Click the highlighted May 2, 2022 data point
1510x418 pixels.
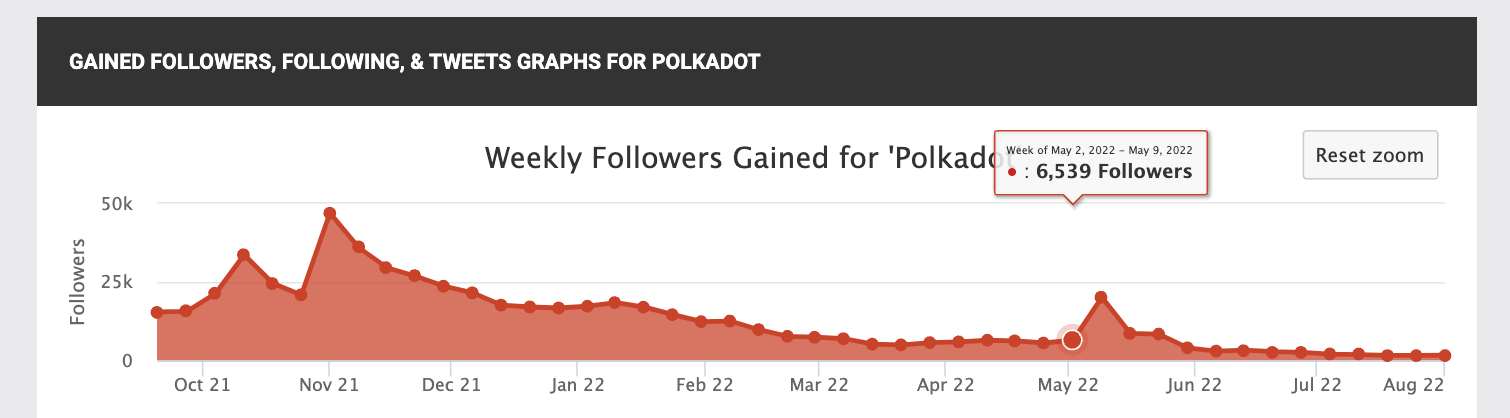tap(1072, 340)
